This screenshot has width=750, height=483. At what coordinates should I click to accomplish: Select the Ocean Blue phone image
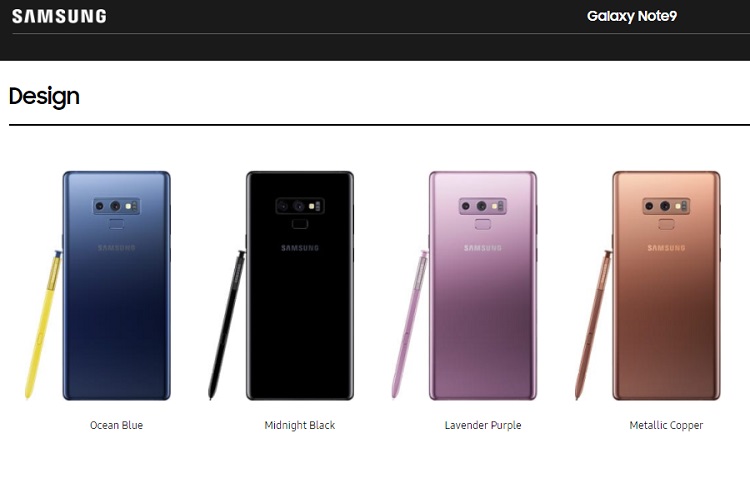click(x=116, y=285)
